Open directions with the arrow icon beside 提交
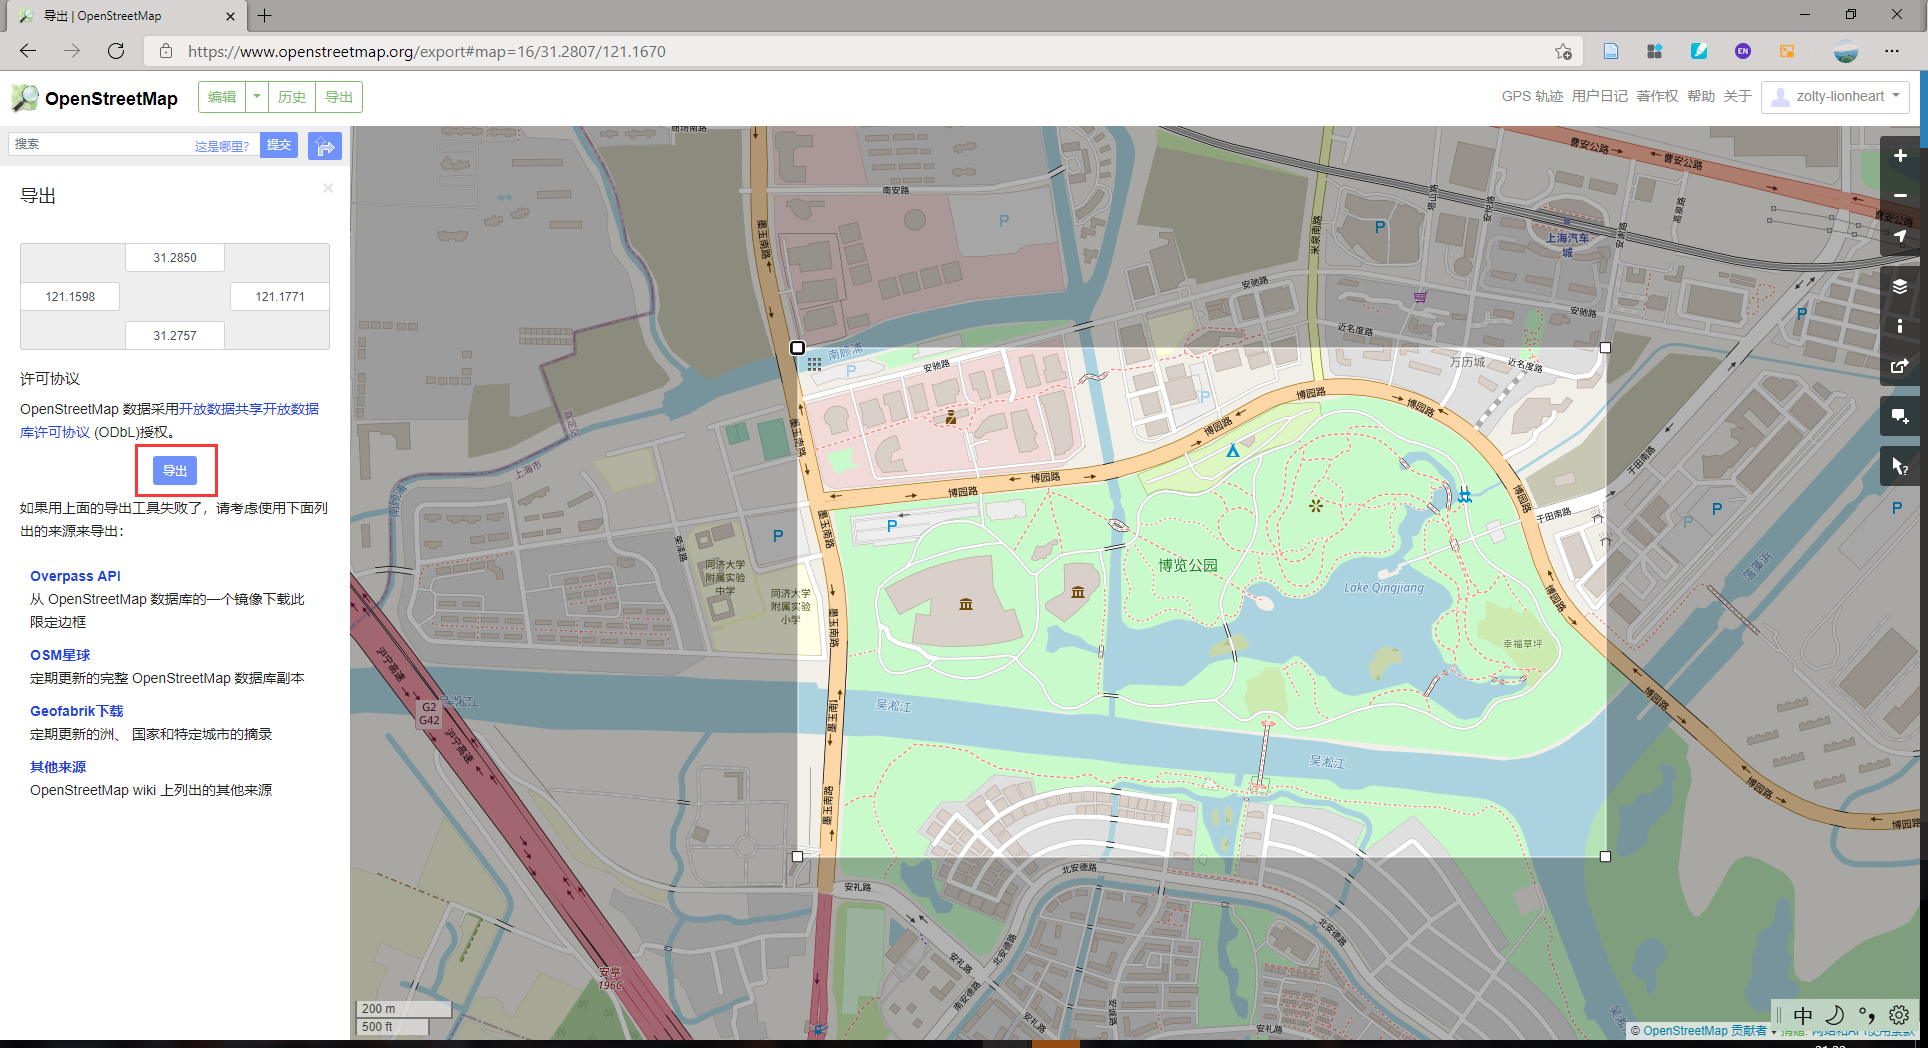 tap(325, 146)
